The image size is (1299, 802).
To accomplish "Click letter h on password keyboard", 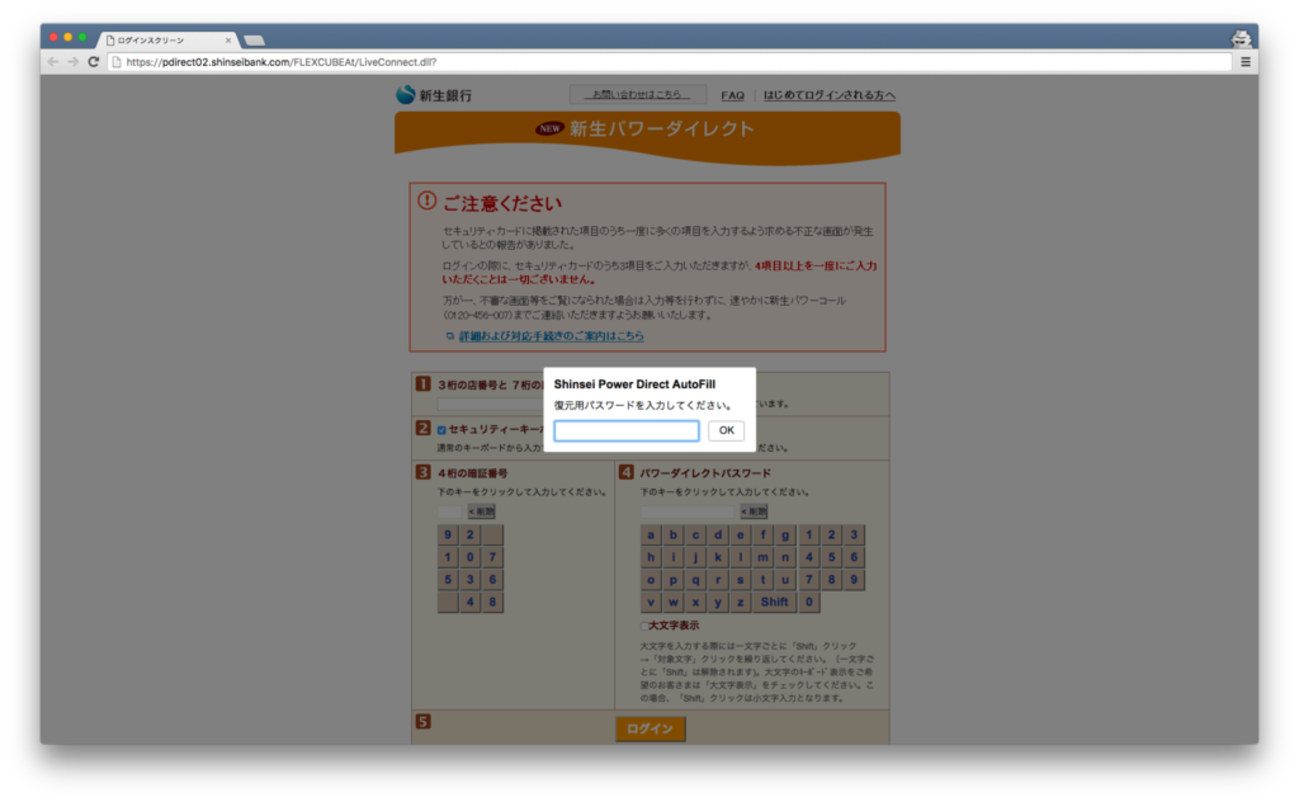I will [x=651, y=557].
